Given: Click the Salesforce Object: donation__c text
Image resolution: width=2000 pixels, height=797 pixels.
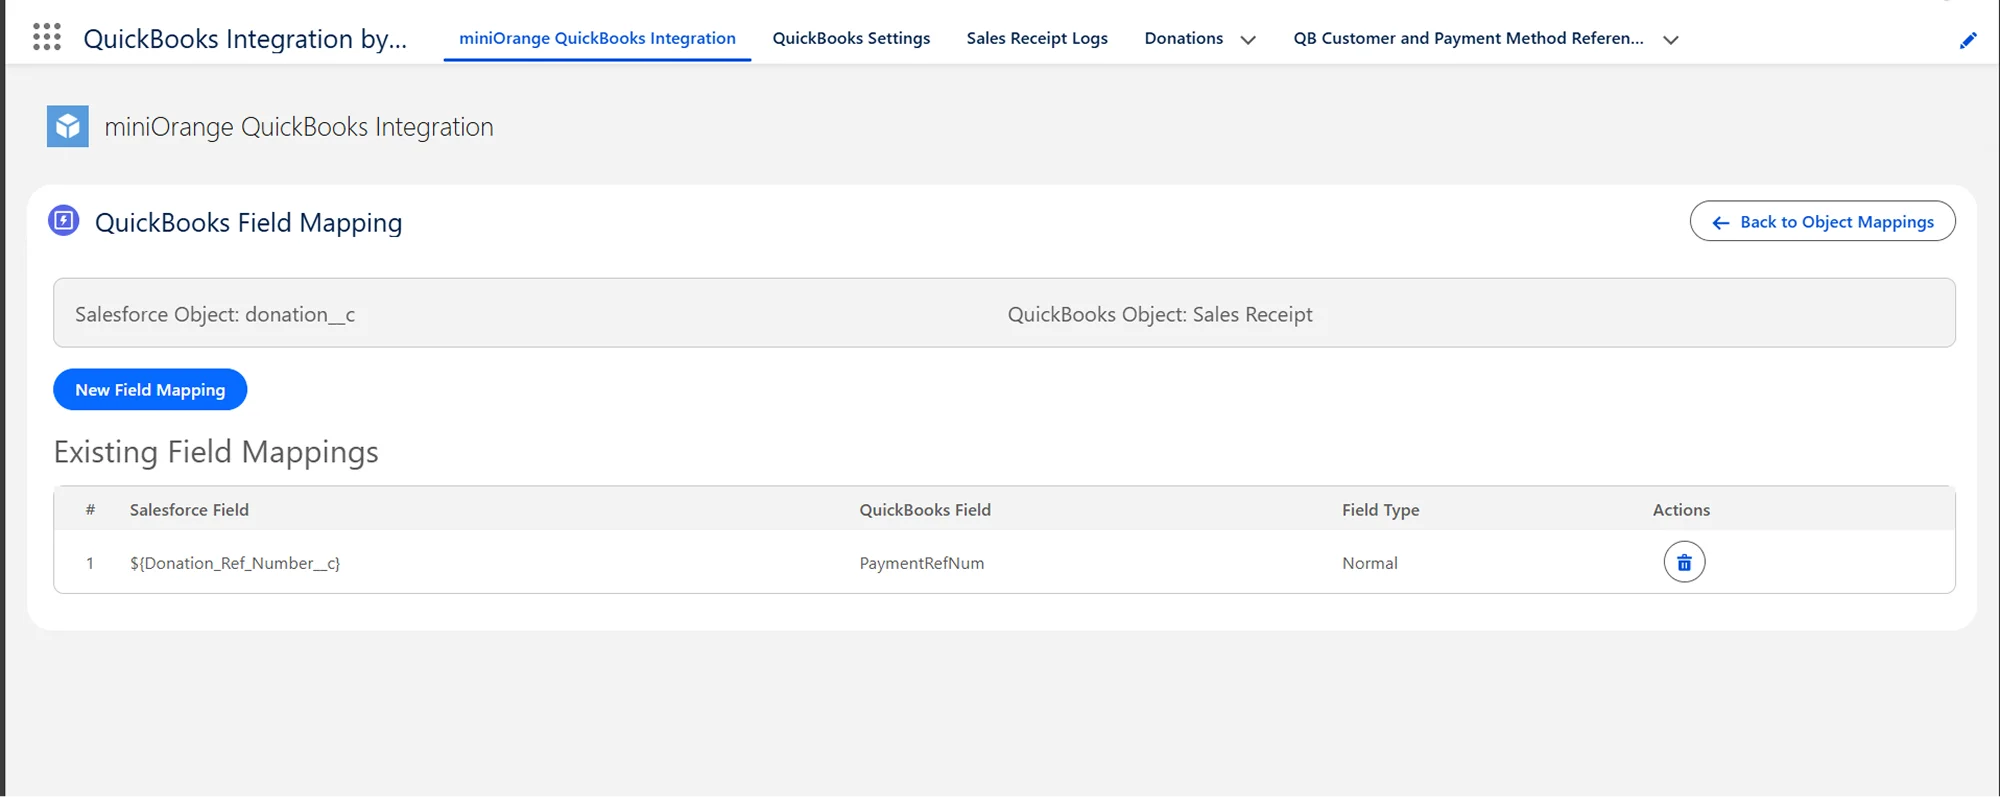Looking at the screenshot, I should [x=215, y=314].
